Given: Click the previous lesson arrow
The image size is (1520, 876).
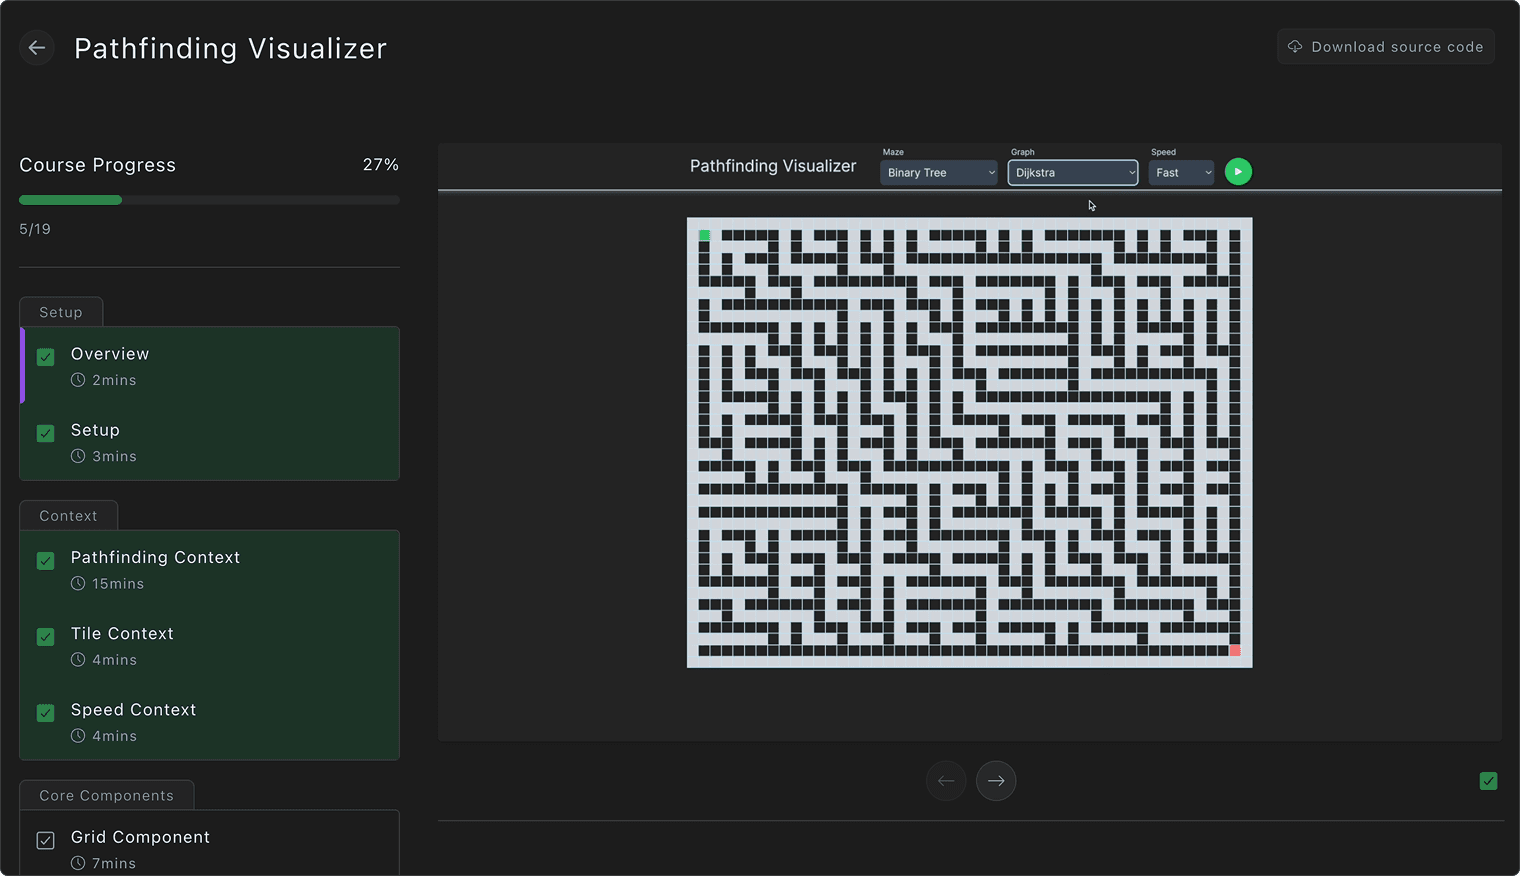Looking at the screenshot, I should pos(946,781).
